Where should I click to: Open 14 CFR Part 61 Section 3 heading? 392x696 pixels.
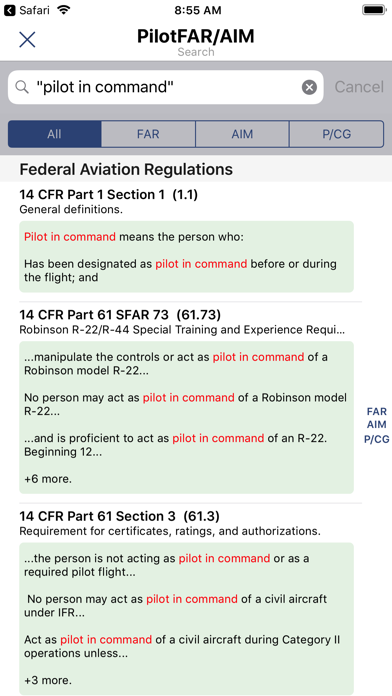pos(119,516)
